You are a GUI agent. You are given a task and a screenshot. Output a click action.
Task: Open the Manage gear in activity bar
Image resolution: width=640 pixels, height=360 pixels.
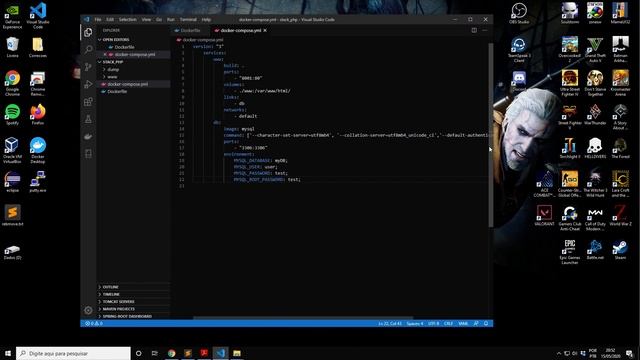tap(88, 310)
